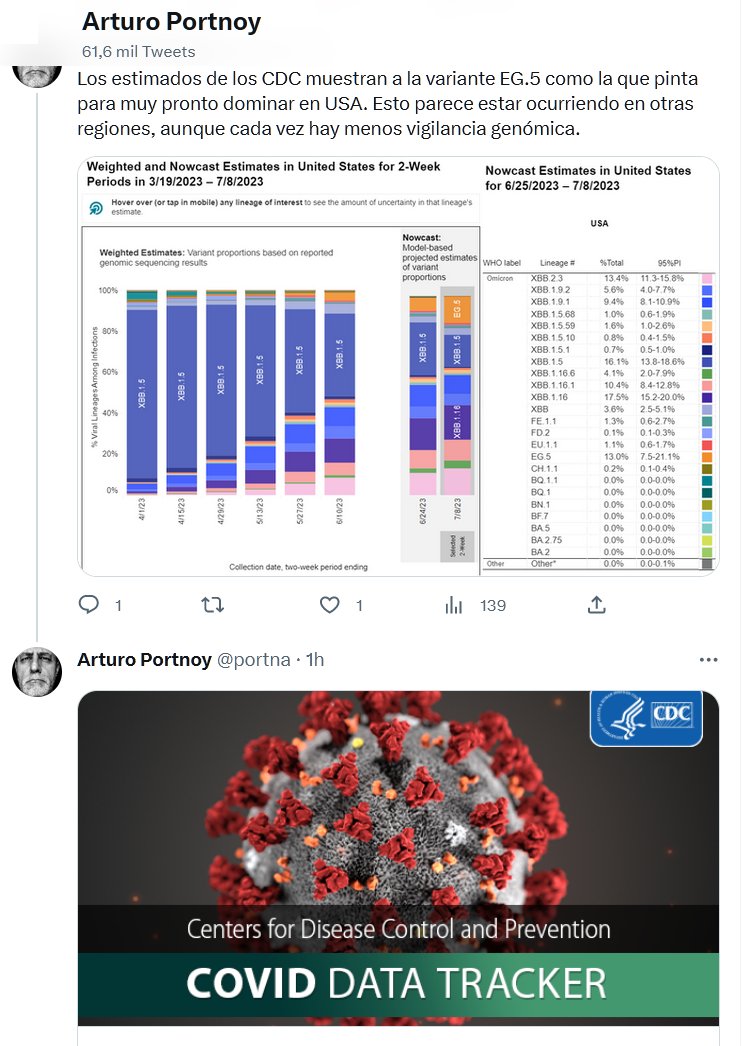Click the tweet text about variante EG.5
This screenshot has height=1046, width=750.
click(387, 104)
